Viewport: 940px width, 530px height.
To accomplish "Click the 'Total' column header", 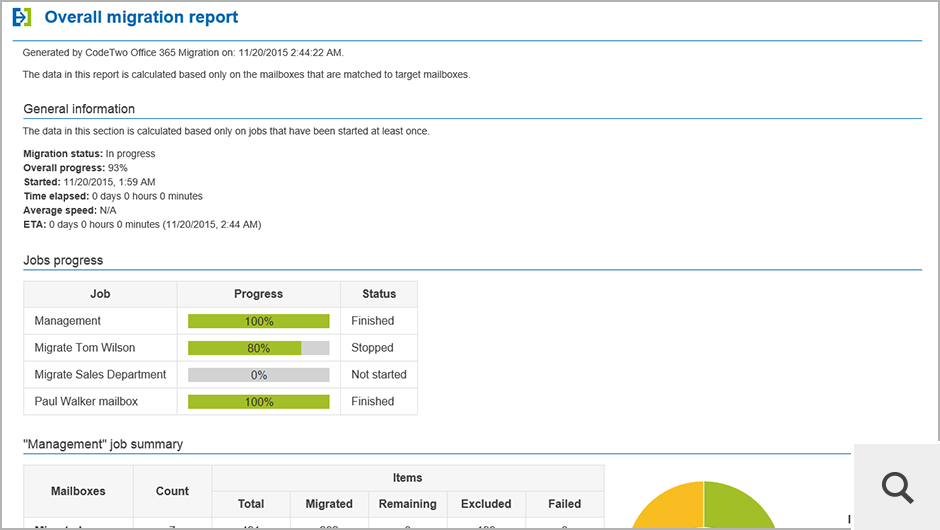I will click(251, 504).
